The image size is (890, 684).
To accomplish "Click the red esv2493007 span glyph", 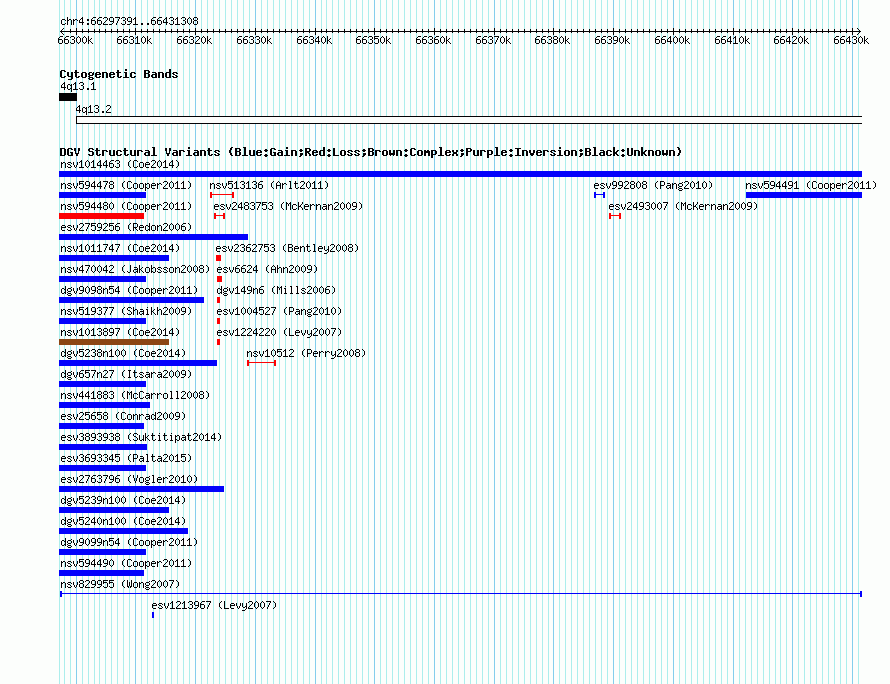I will pyautogui.click(x=615, y=216).
